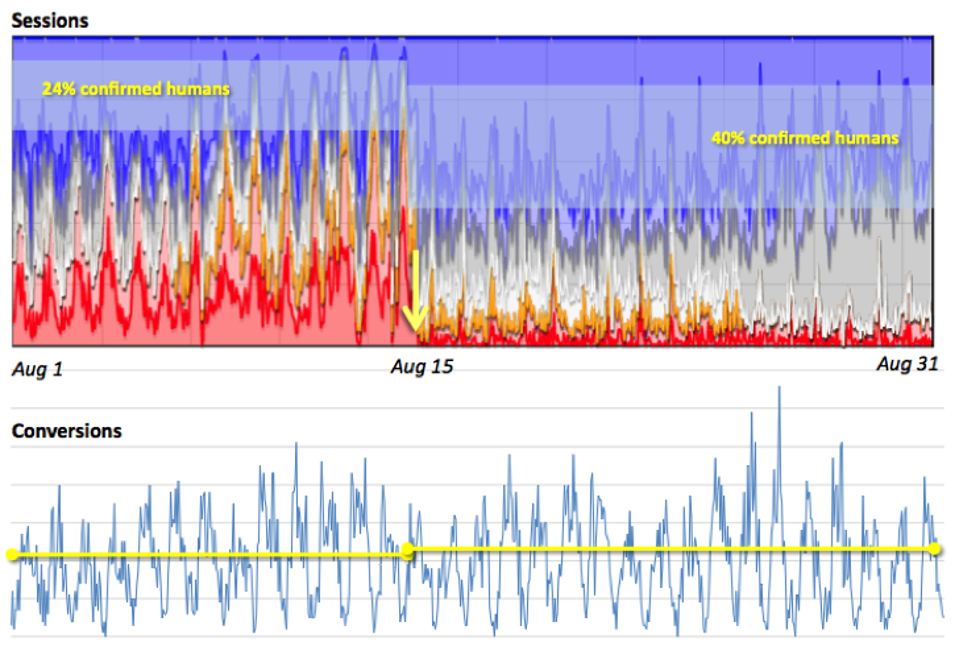This screenshot has height=659, width=959.
Task: Click the Sessions chart title
Action: coord(50,20)
